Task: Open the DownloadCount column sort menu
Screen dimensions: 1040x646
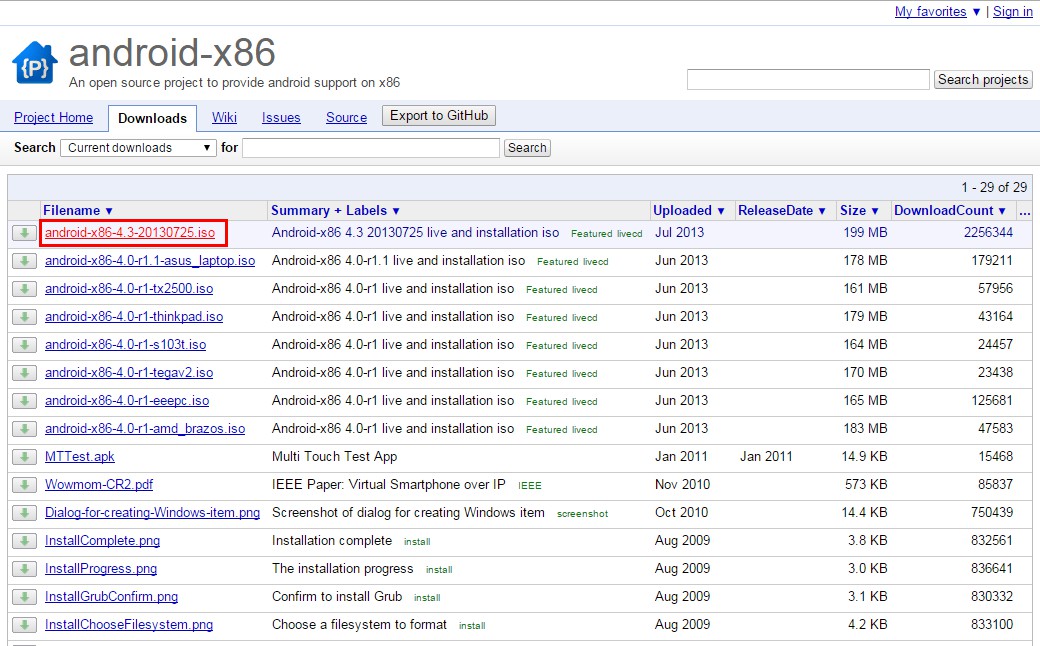Action: [x=950, y=211]
